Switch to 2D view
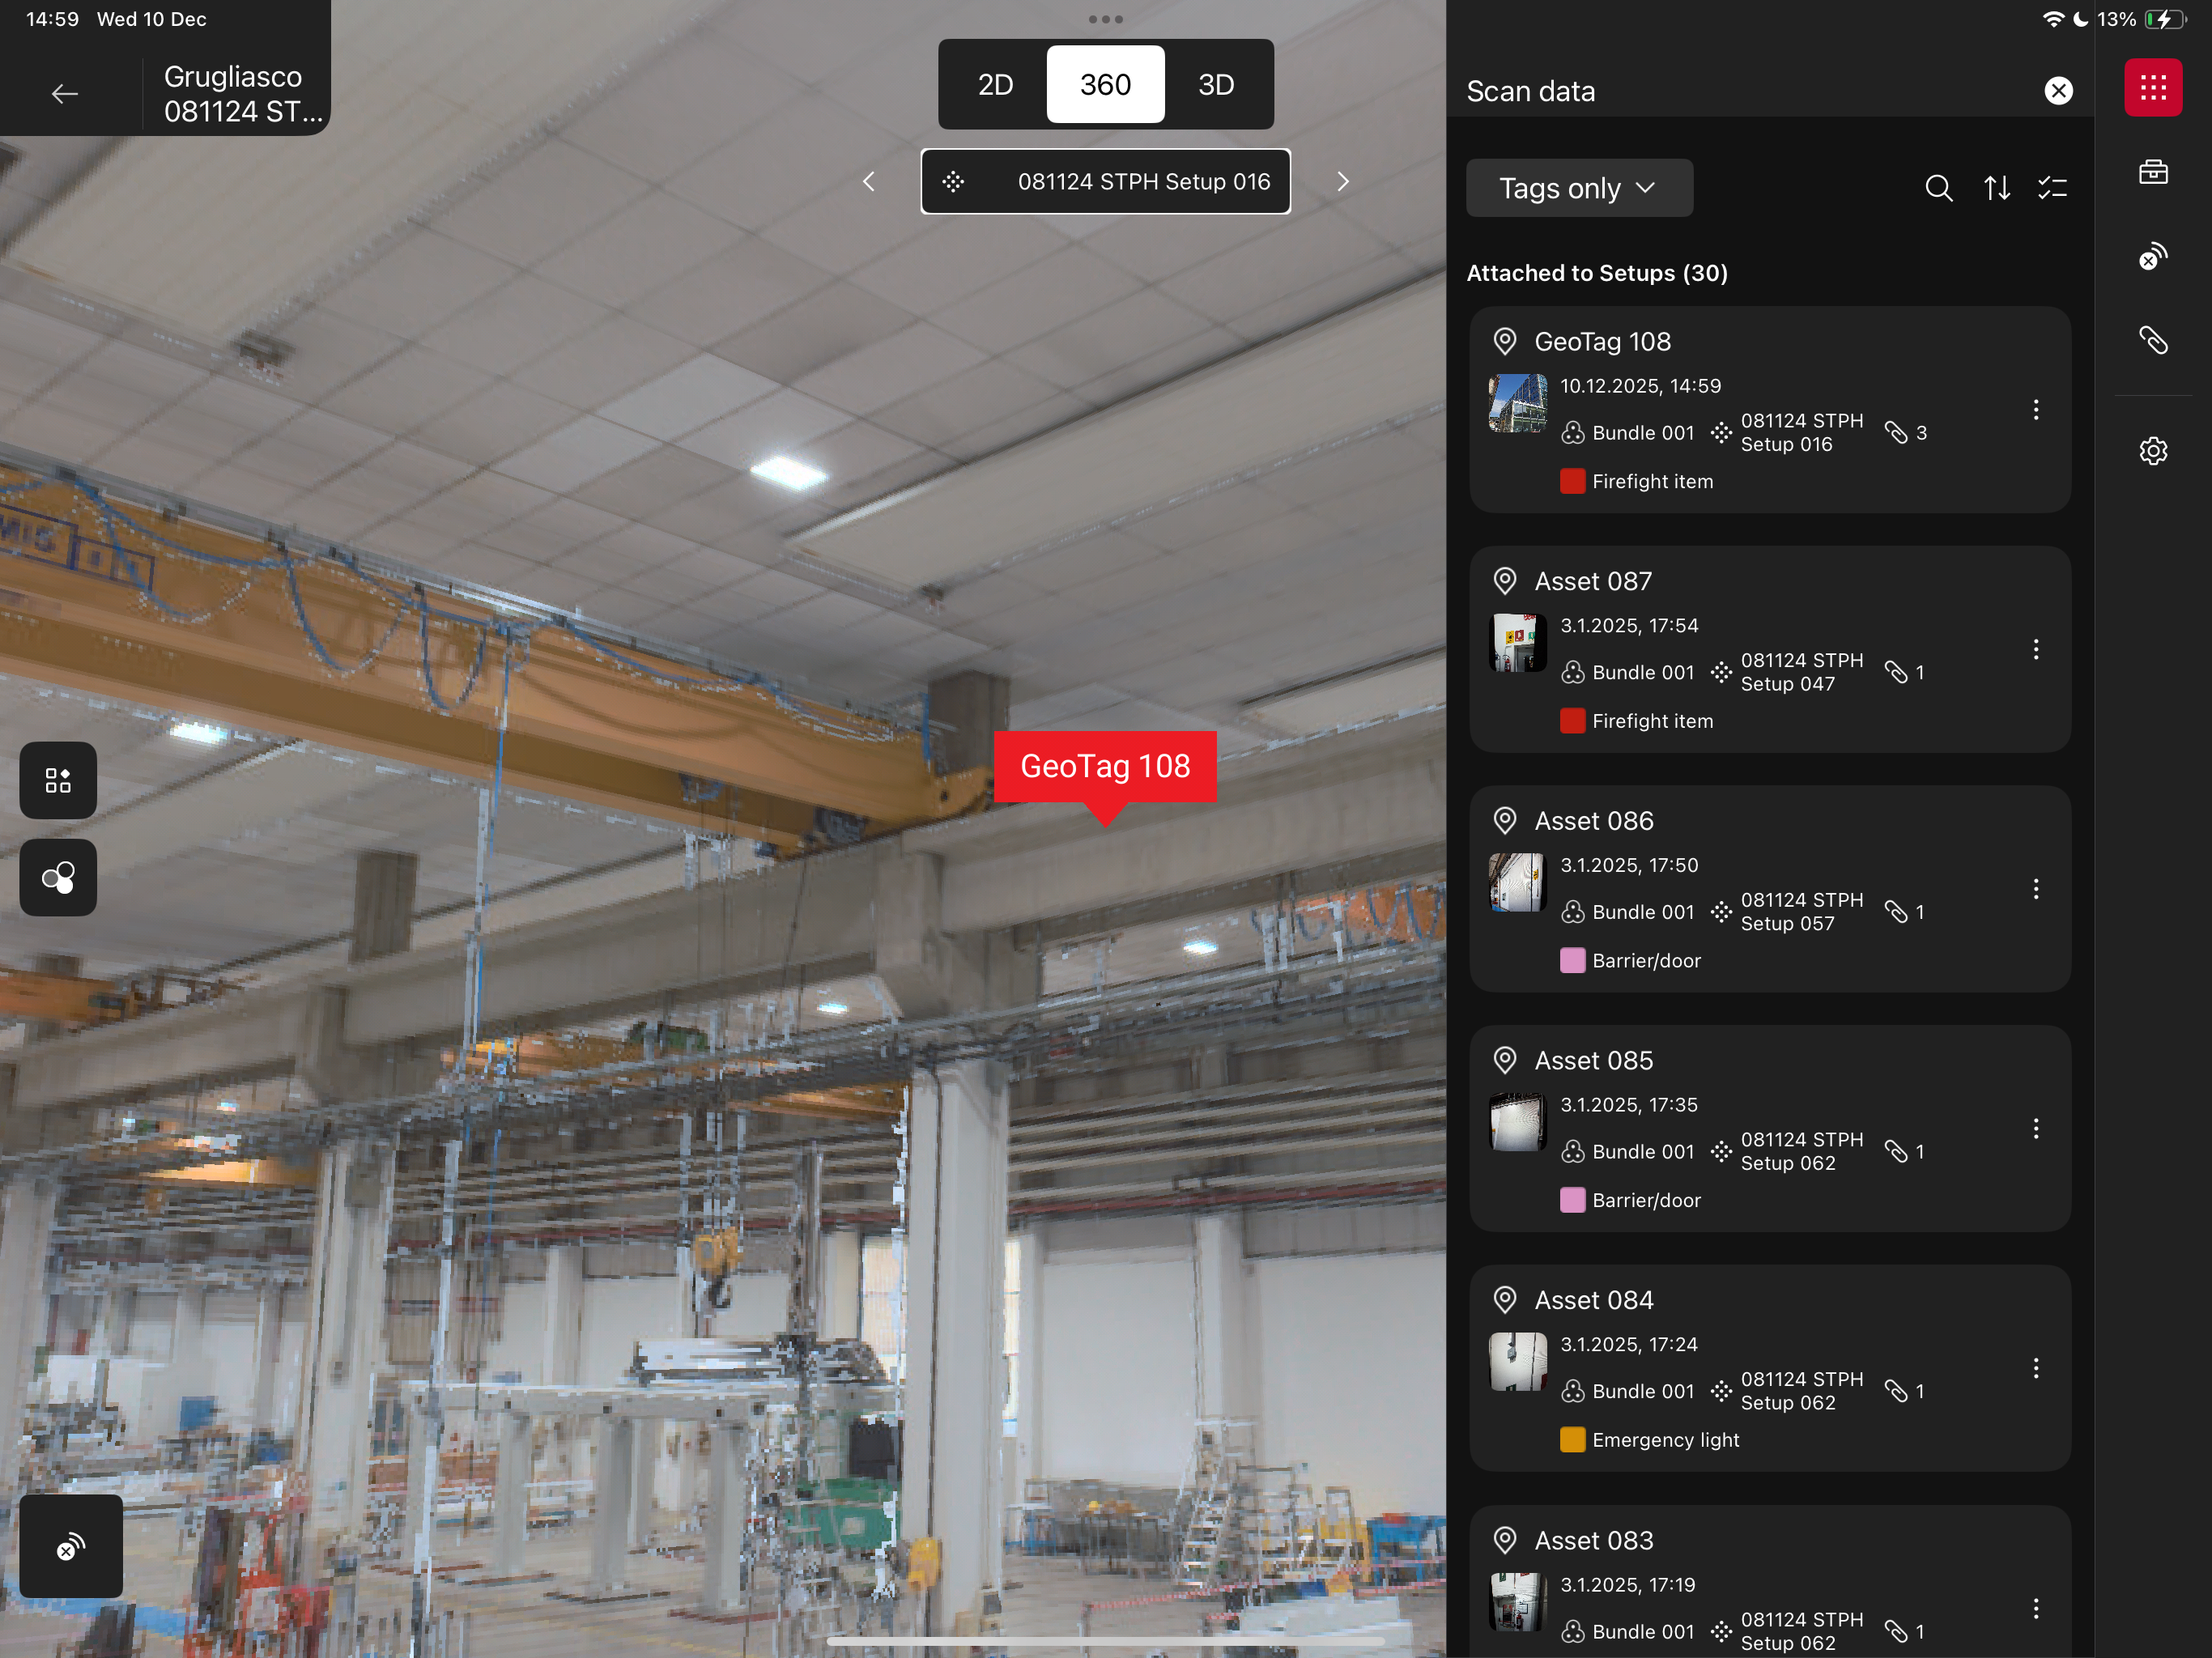 pos(994,85)
